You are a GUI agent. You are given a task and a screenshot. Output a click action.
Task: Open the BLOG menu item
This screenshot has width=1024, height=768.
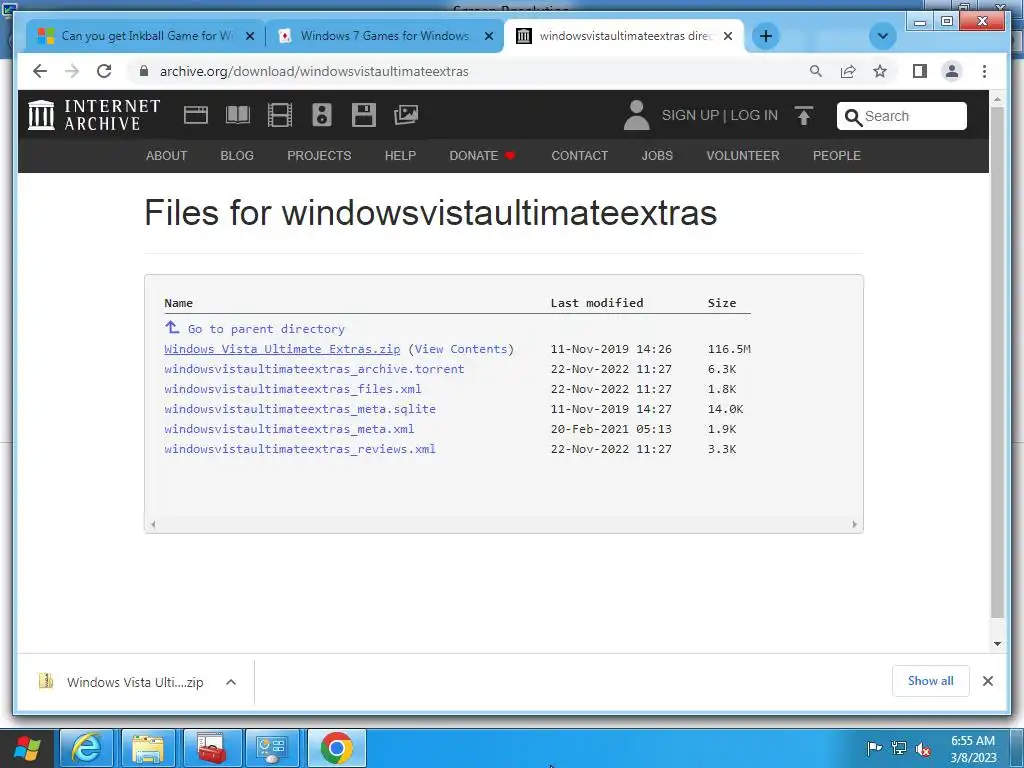[x=237, y=155]
